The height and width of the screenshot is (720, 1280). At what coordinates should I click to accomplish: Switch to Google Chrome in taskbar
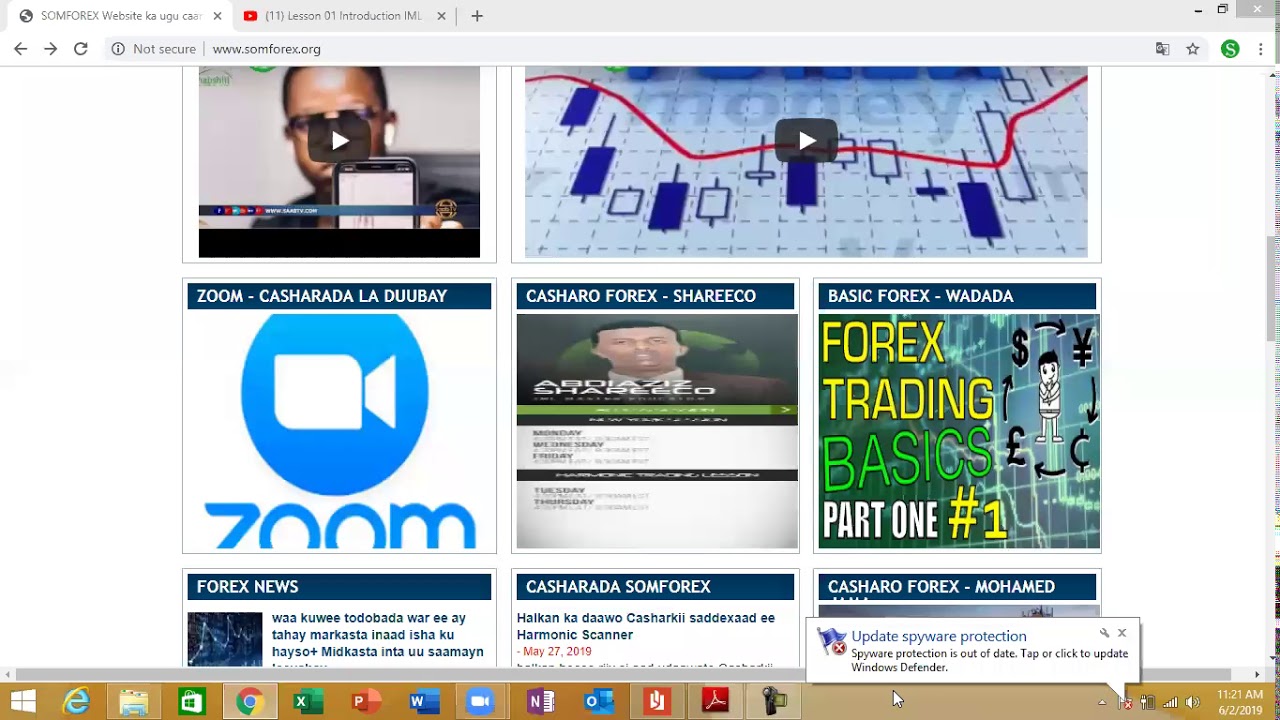pos(249,702)
